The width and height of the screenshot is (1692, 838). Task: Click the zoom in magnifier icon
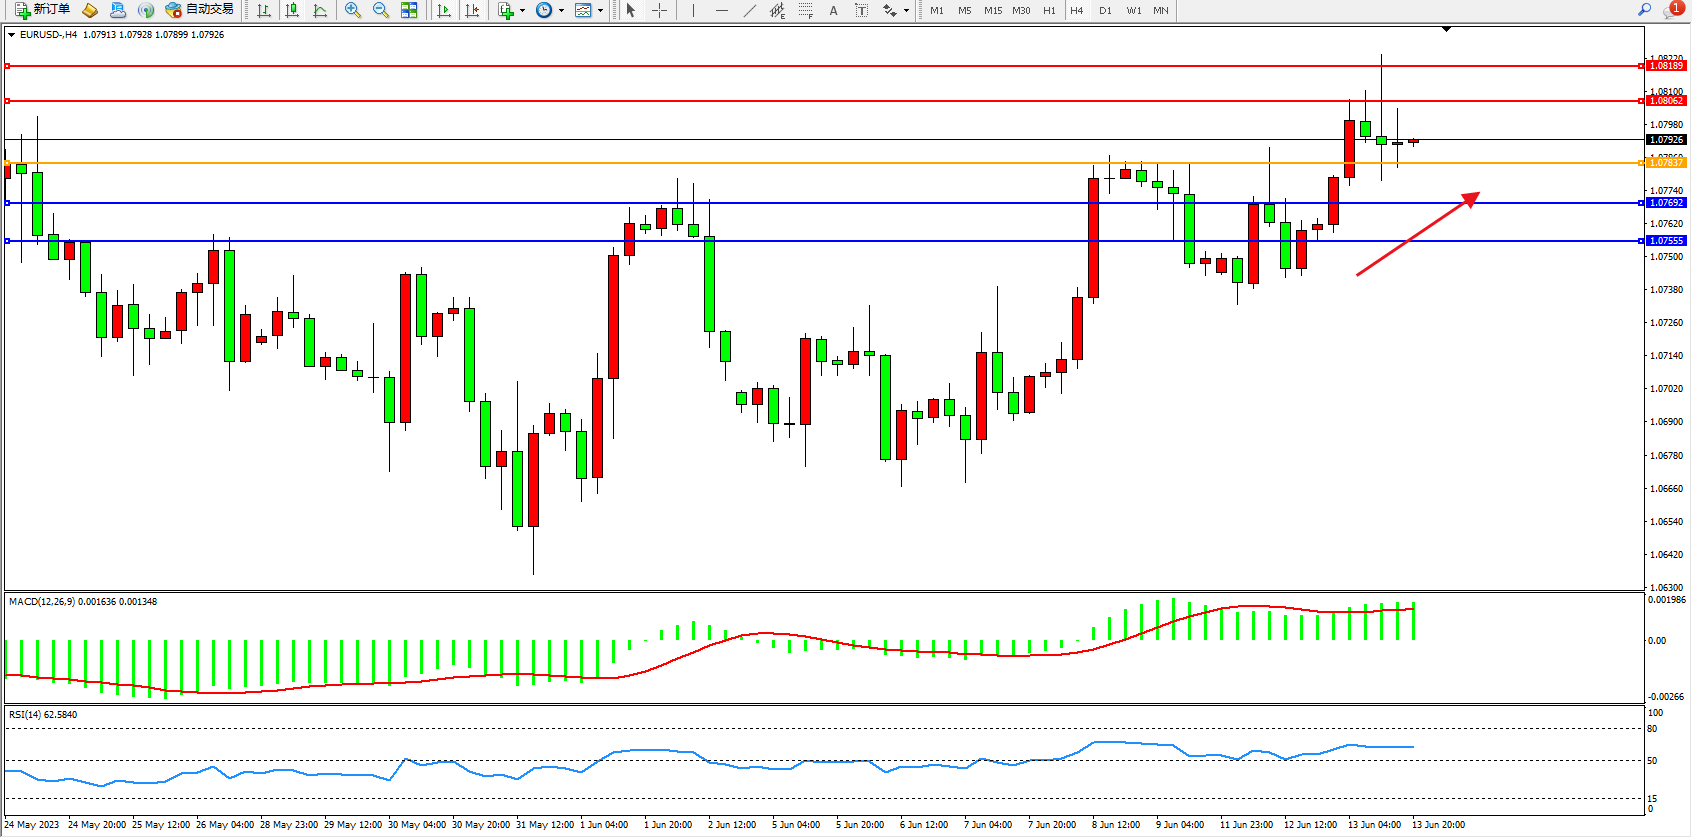pyautogui.click(x=352, y=10)
